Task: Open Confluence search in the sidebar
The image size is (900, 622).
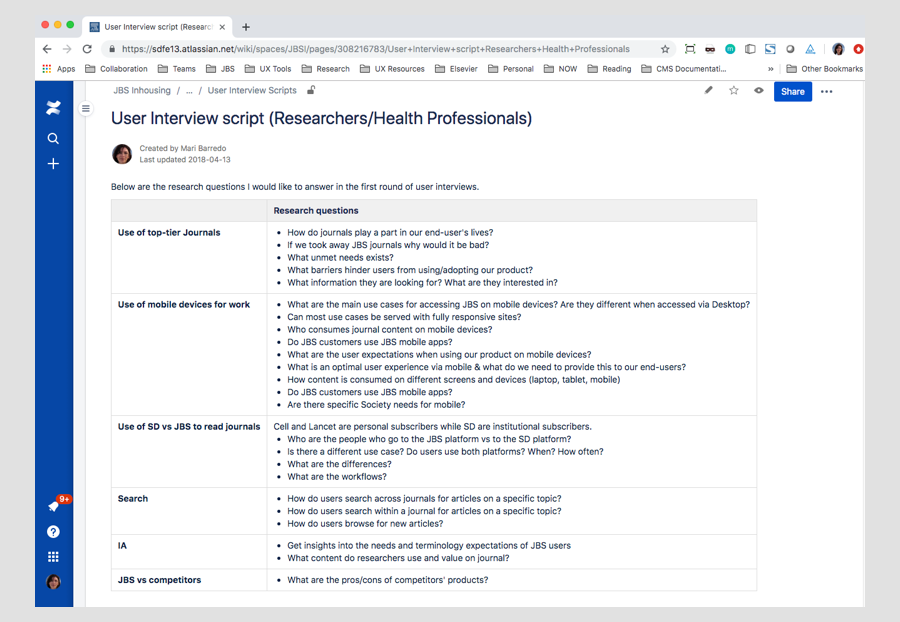Action: pyautogui.click(x=53, y=138)
